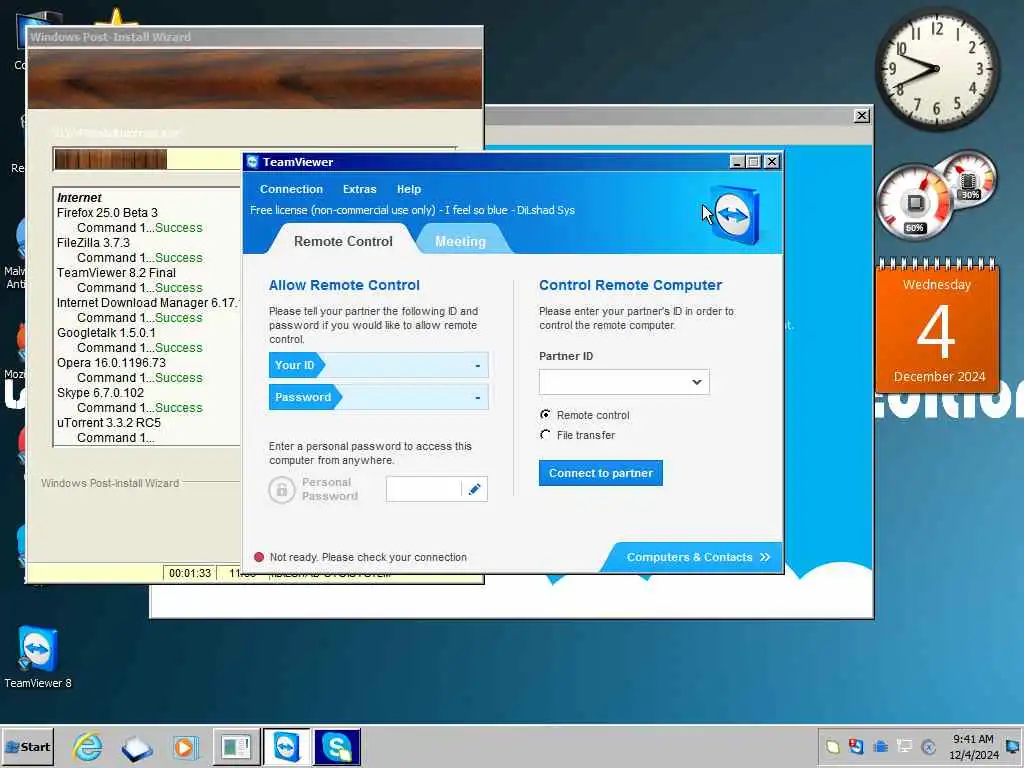This screenshot has width=1024, height=768.
Task: Switch to the Meeting tab
Action: (460, 241)
